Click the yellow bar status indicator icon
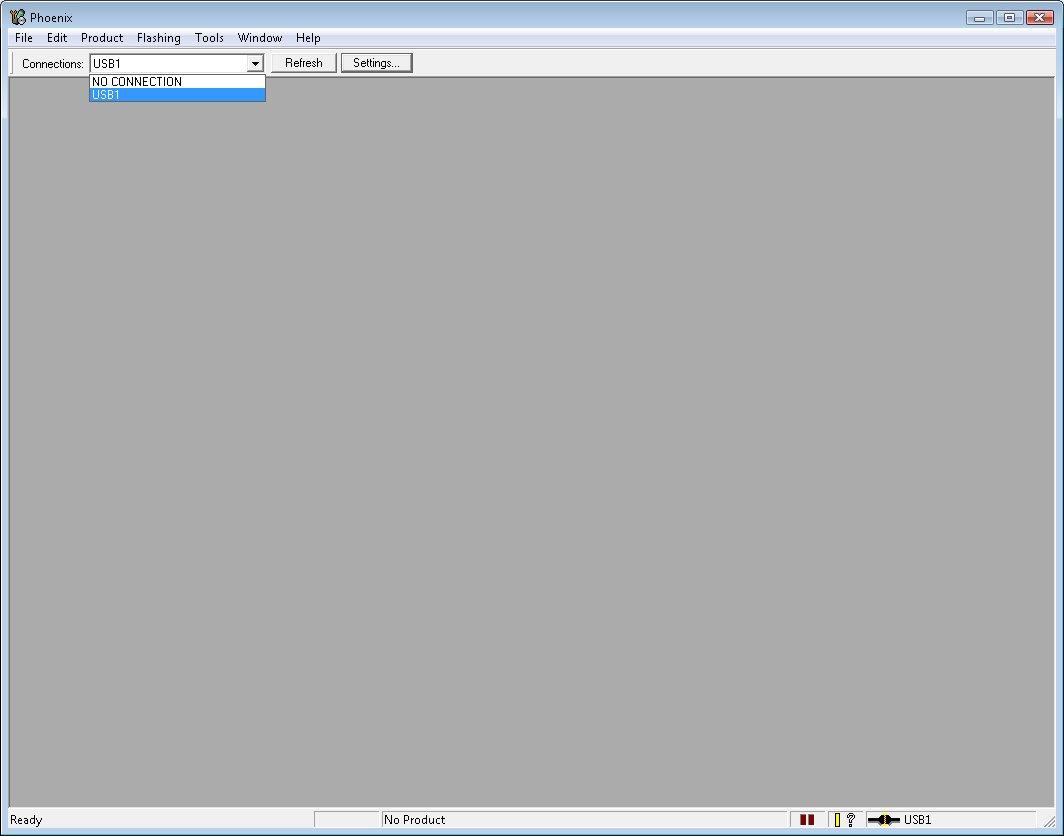Viewport: 1064px width, 836px height. pyautogui.click(x=837, y=820)
